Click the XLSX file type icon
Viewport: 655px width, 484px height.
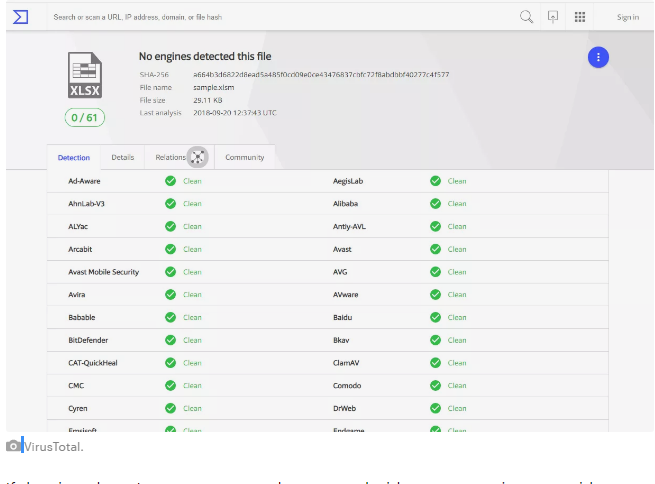pos(85,75)
